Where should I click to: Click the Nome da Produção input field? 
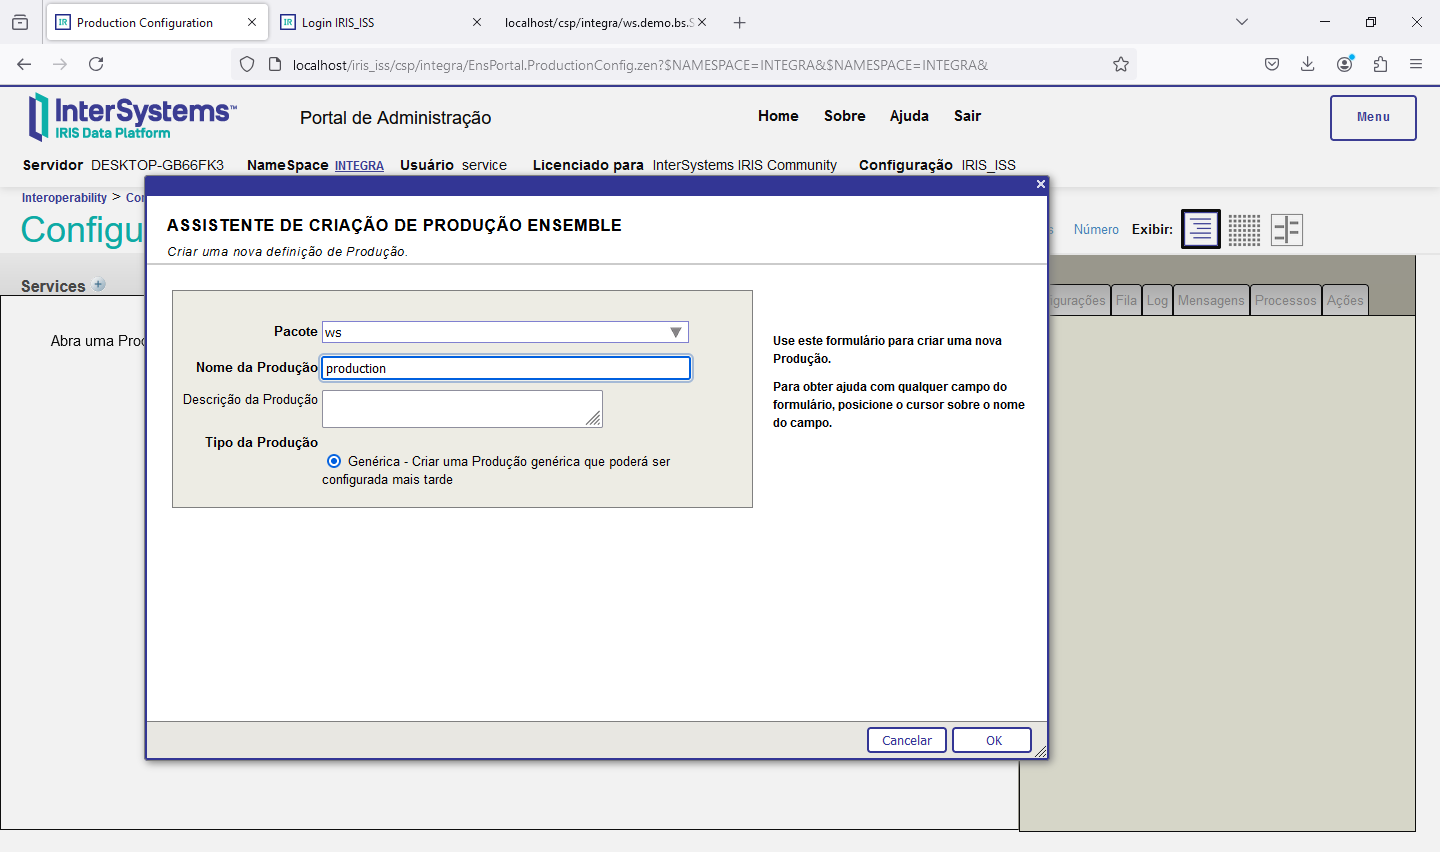pyautogui.click(x=505, y=368)
